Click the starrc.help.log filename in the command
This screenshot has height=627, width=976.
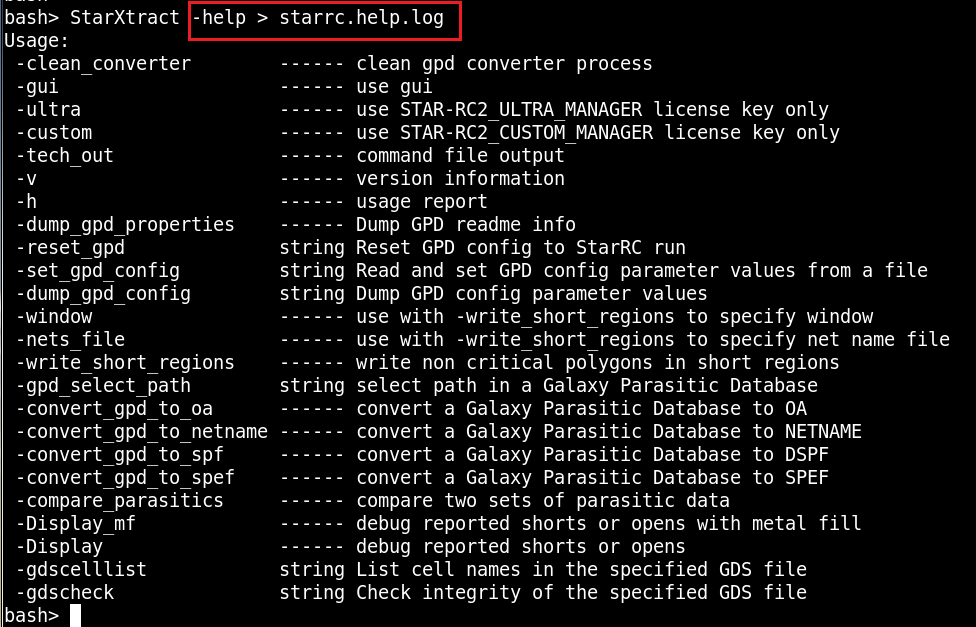366,17
